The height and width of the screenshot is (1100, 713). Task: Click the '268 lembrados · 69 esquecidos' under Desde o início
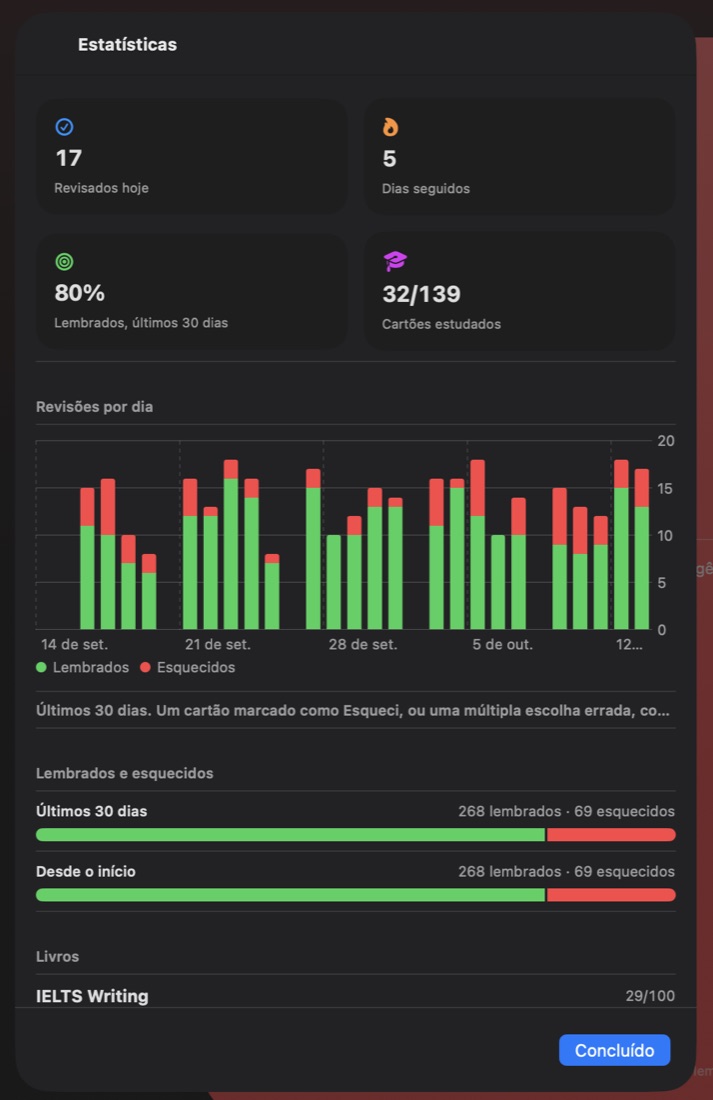click(x=566, y=871)
